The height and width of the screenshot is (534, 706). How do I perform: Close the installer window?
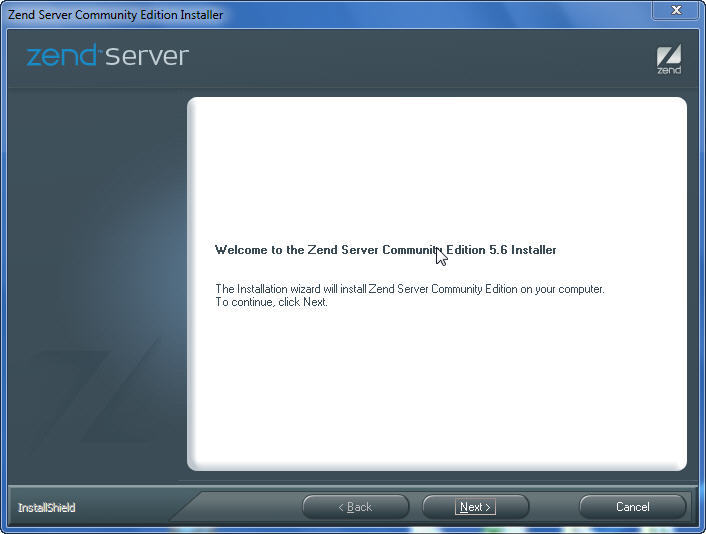coord(676,10)
